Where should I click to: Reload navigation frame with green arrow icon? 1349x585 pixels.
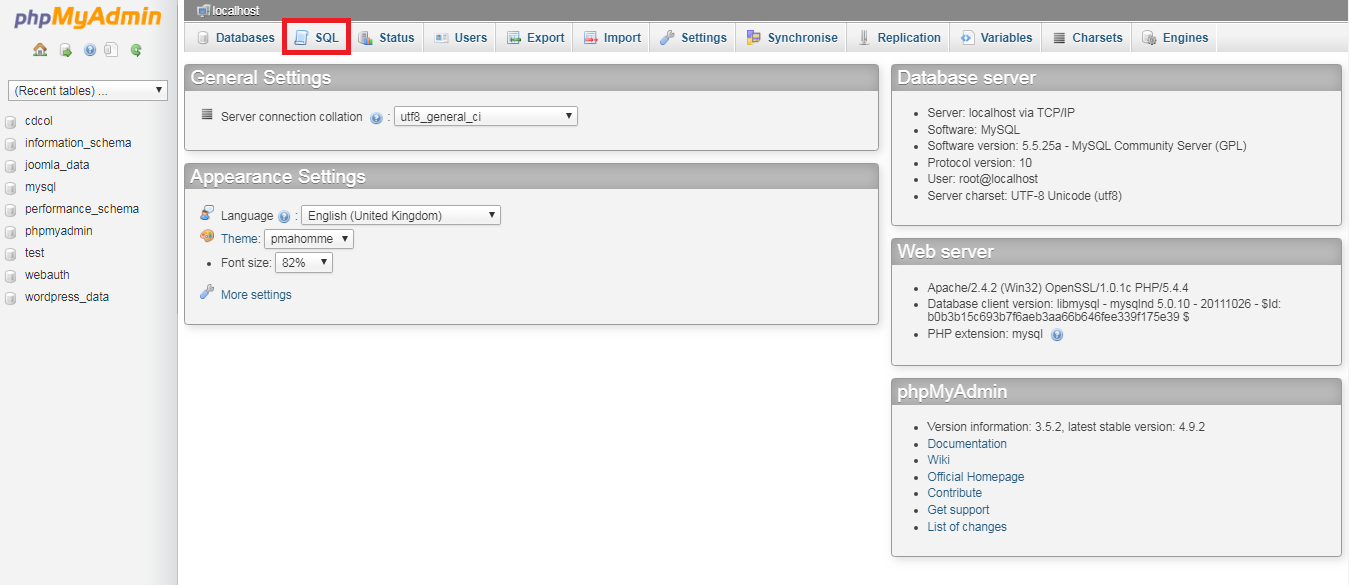[x=136, y=50]
